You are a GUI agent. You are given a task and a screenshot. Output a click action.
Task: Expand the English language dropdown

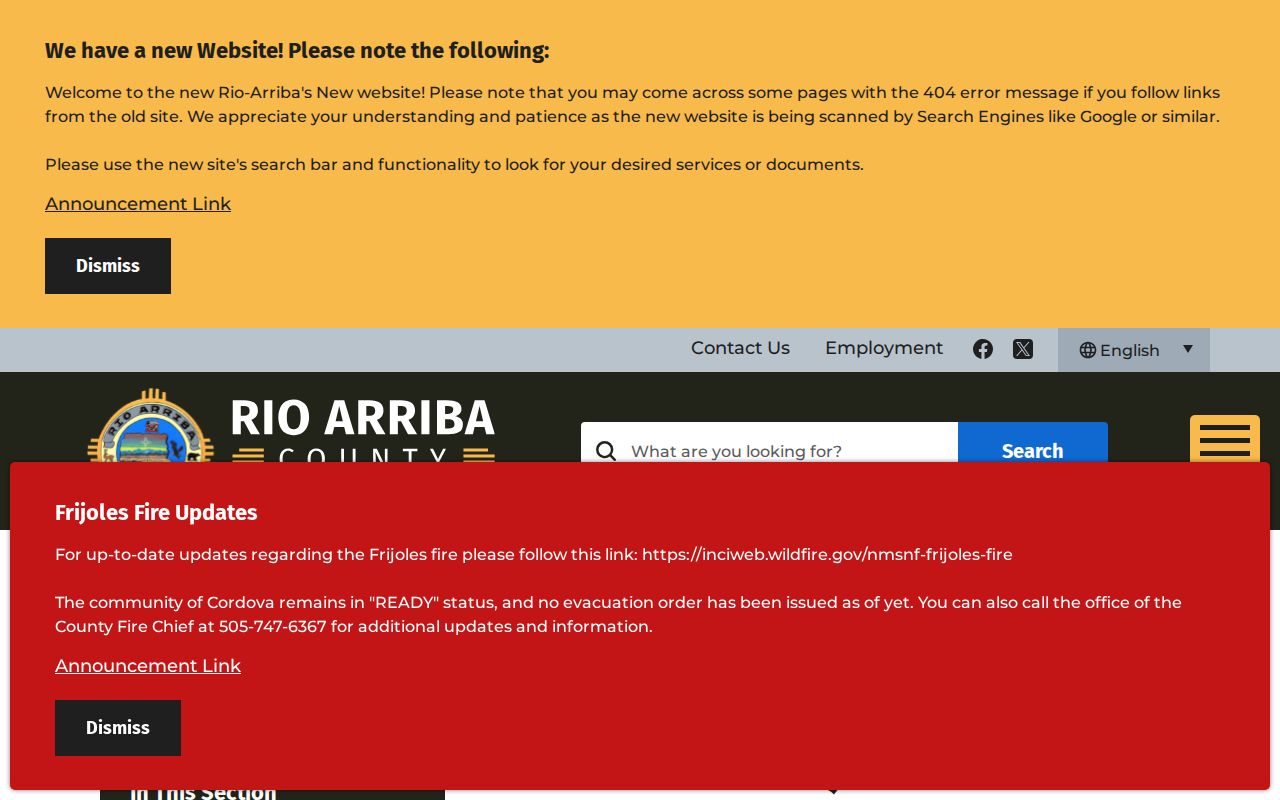[1134, 350]
